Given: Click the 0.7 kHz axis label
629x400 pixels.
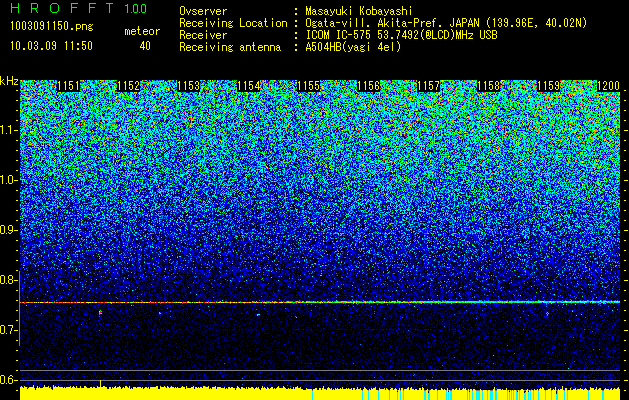Looking at the screenshot, I should pos(9,330).
